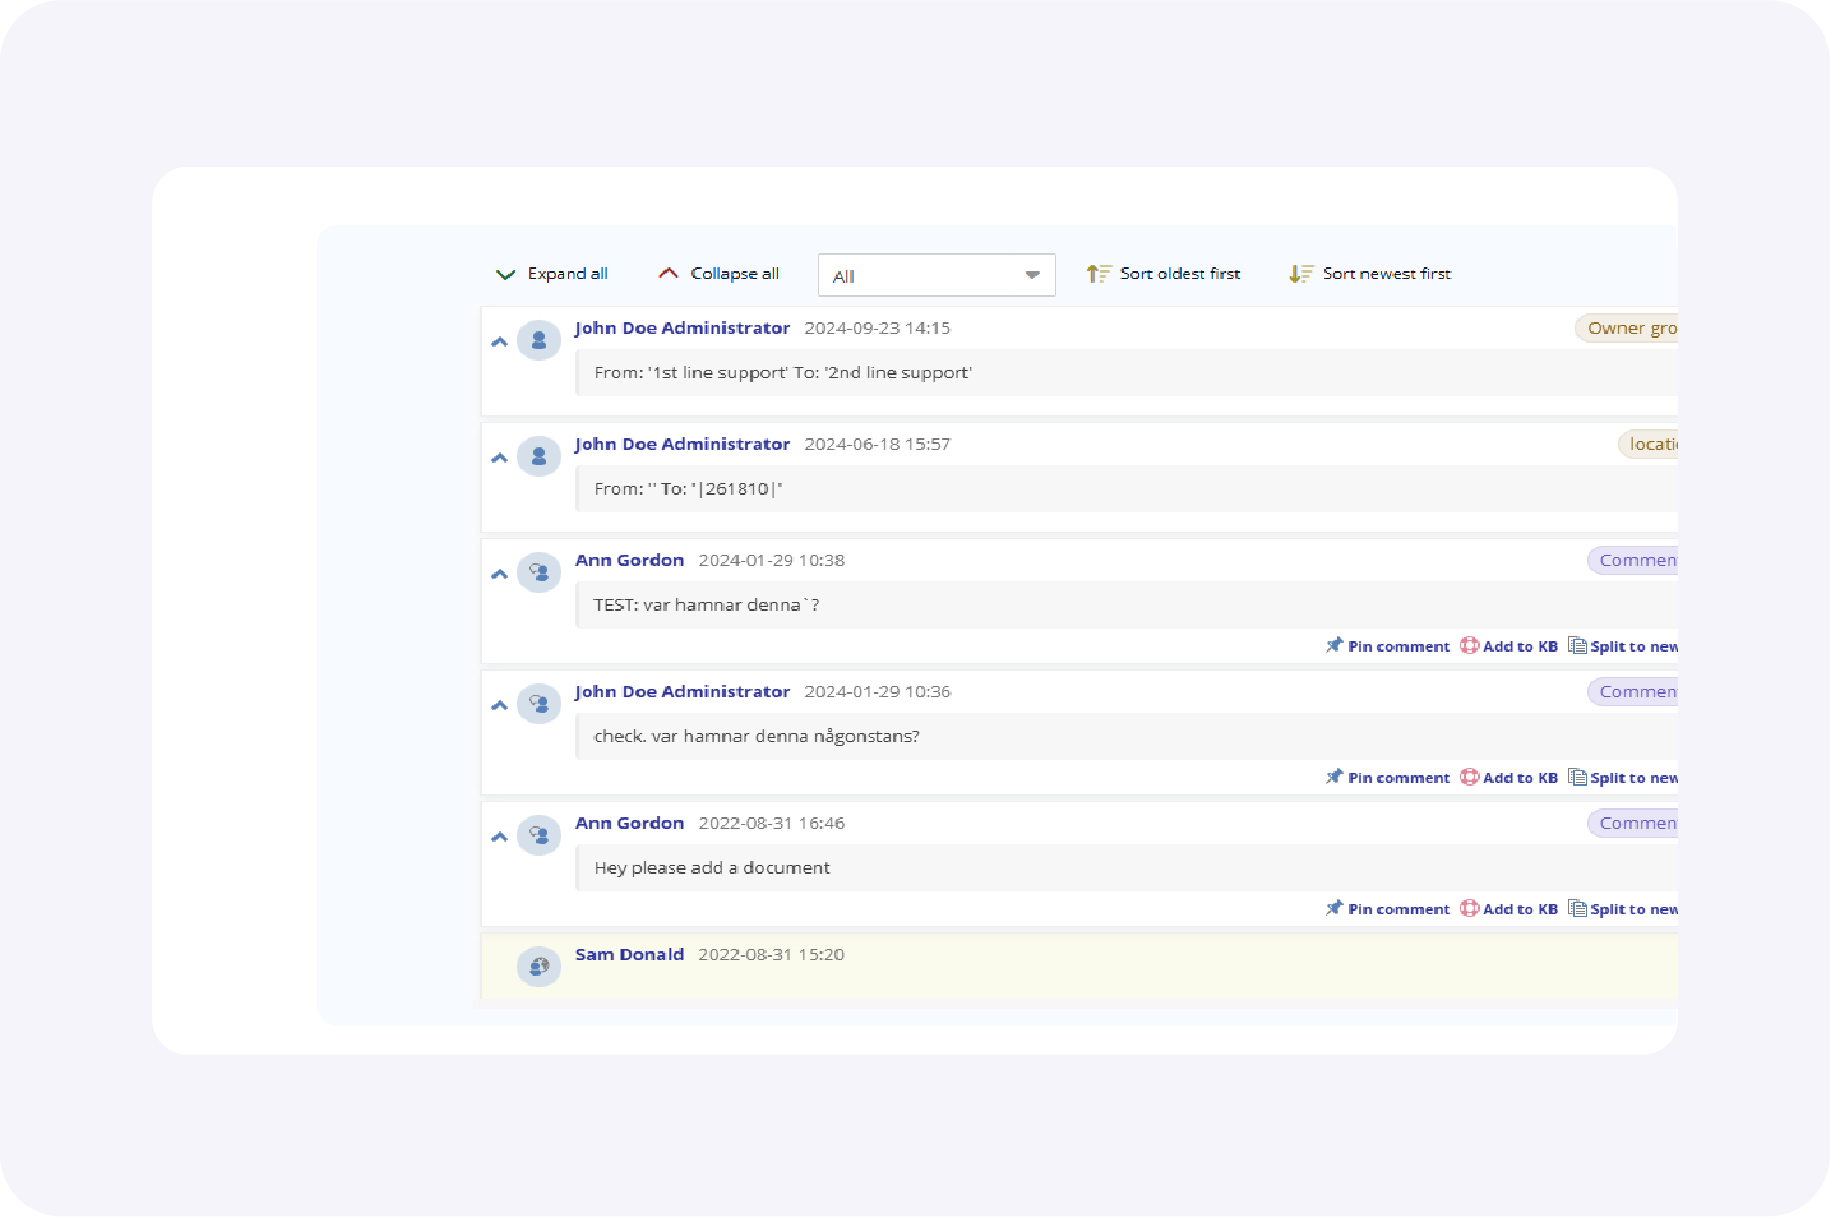Add 'check. var hamnar denna någonstans?' to KB
The height and width of the screenshot is (1217, 1830).
1509,777
